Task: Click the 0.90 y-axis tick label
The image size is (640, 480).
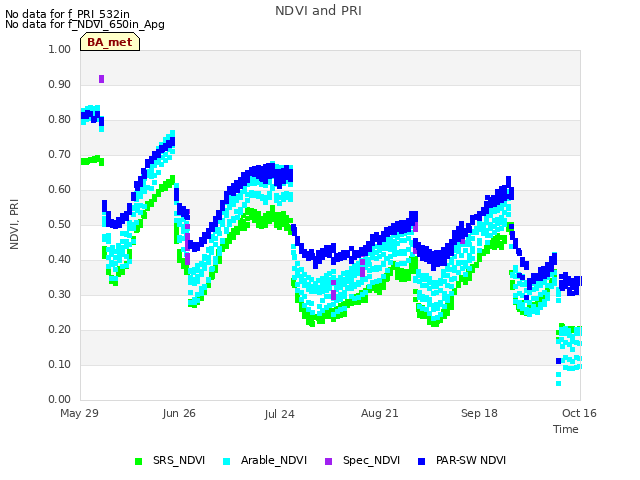Action: click(60, 84)
